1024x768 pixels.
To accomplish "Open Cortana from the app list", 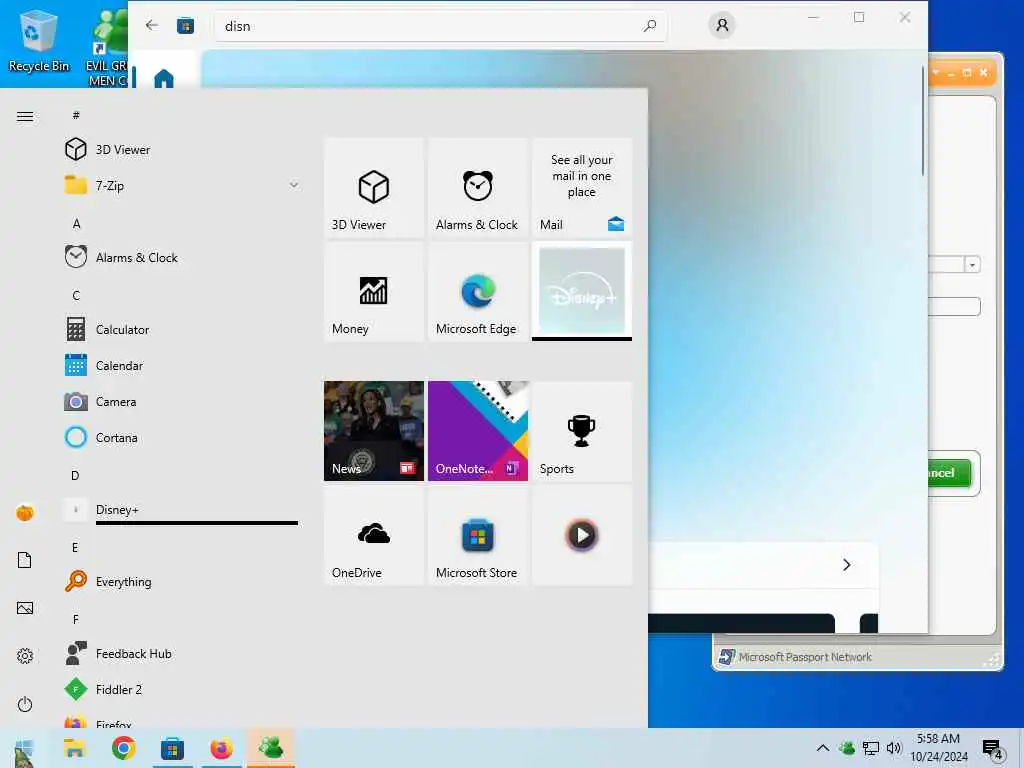I will point(181,438).
